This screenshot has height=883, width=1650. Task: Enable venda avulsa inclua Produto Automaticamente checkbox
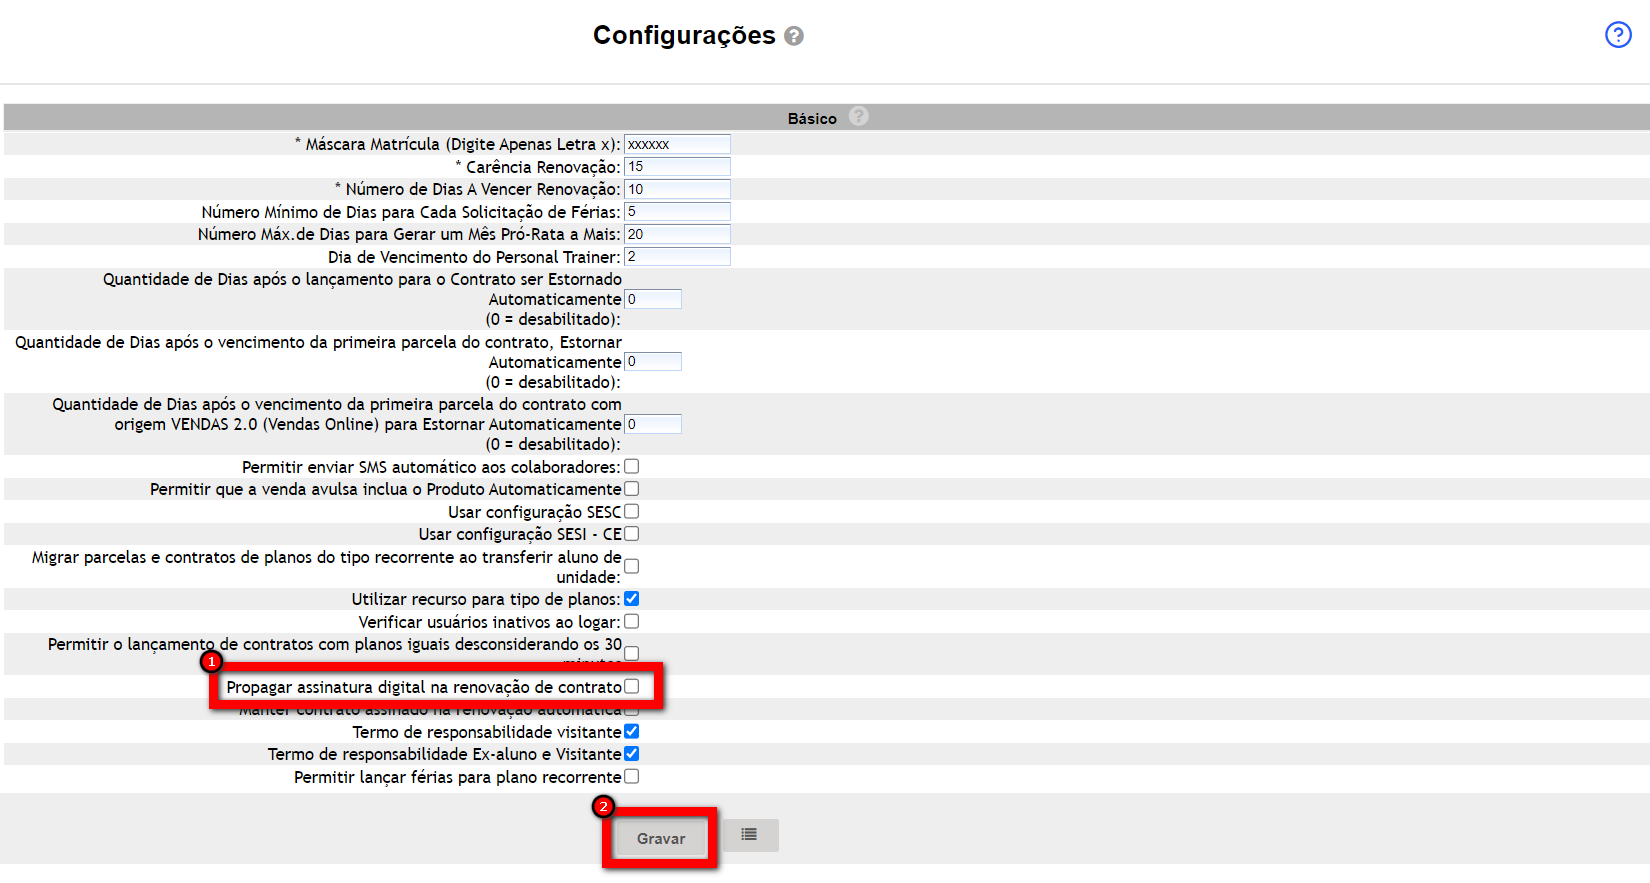632,489
